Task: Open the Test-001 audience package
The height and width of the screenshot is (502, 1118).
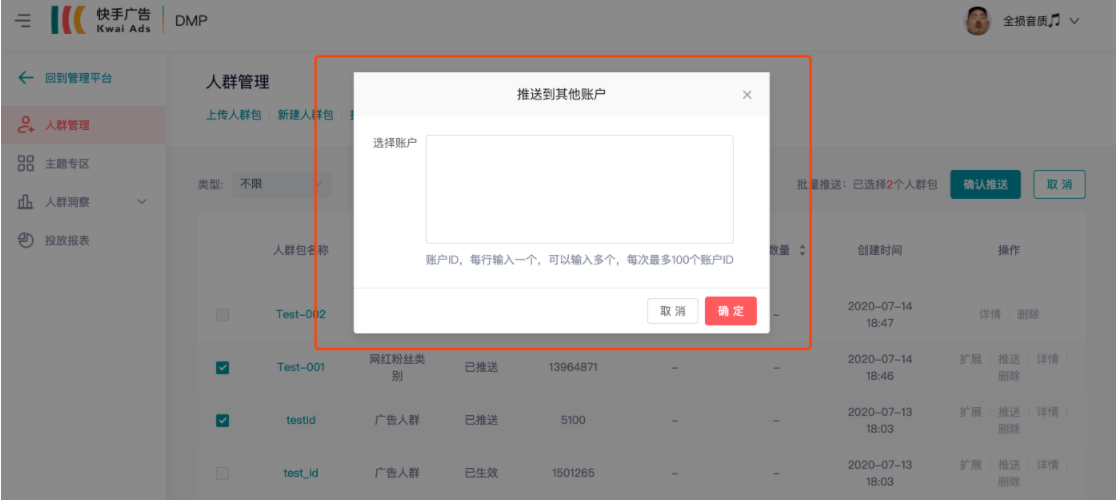Action: [x=301, y=367]
